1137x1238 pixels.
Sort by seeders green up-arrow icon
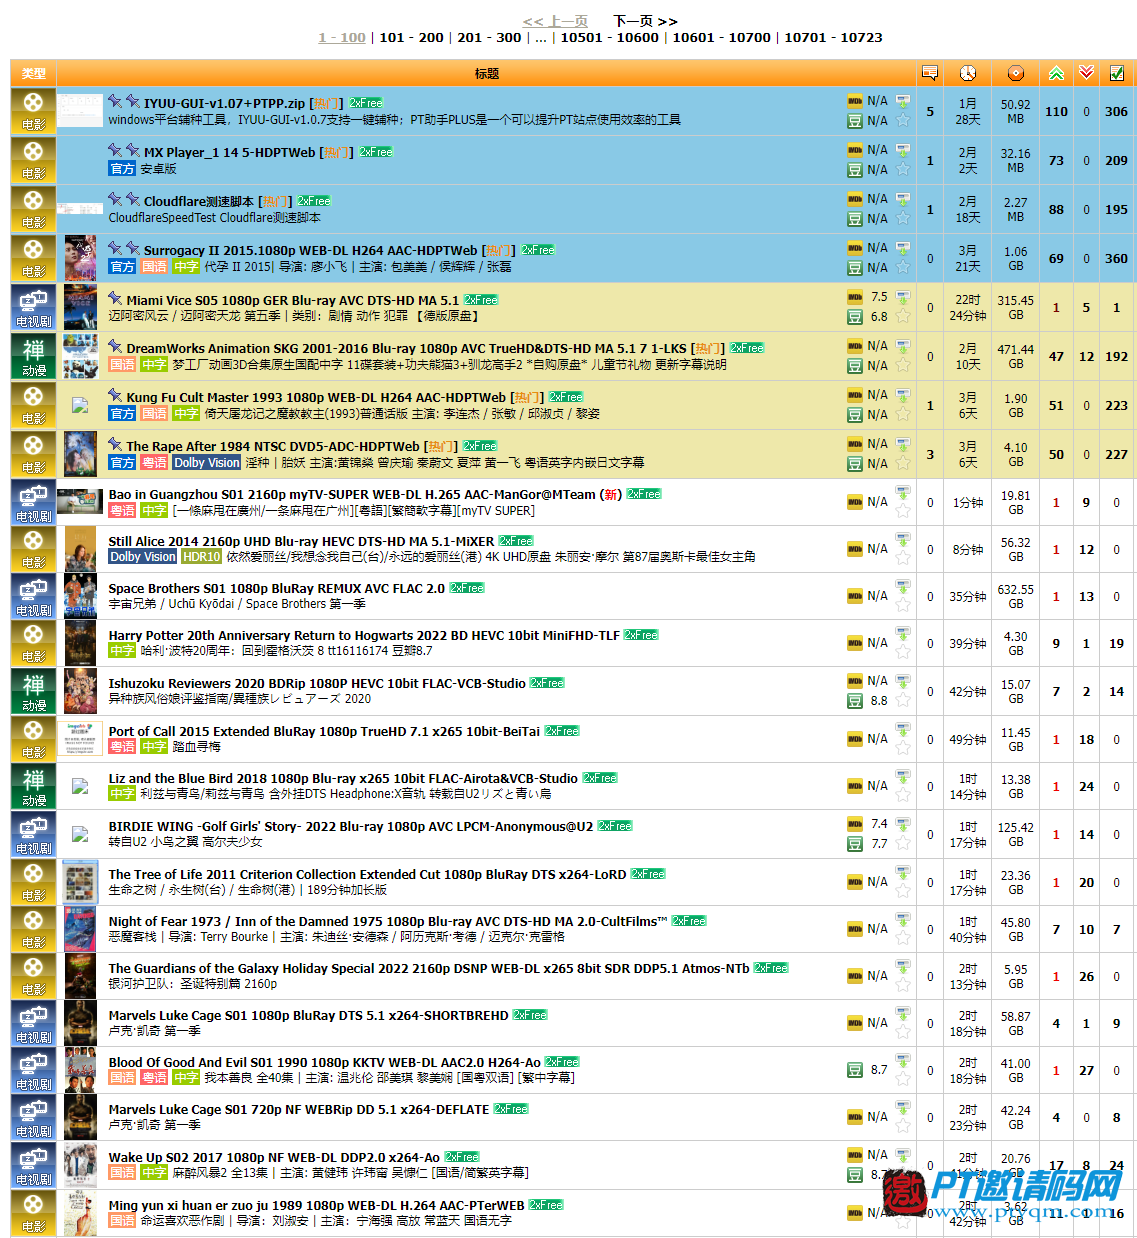click(1056, 73)
